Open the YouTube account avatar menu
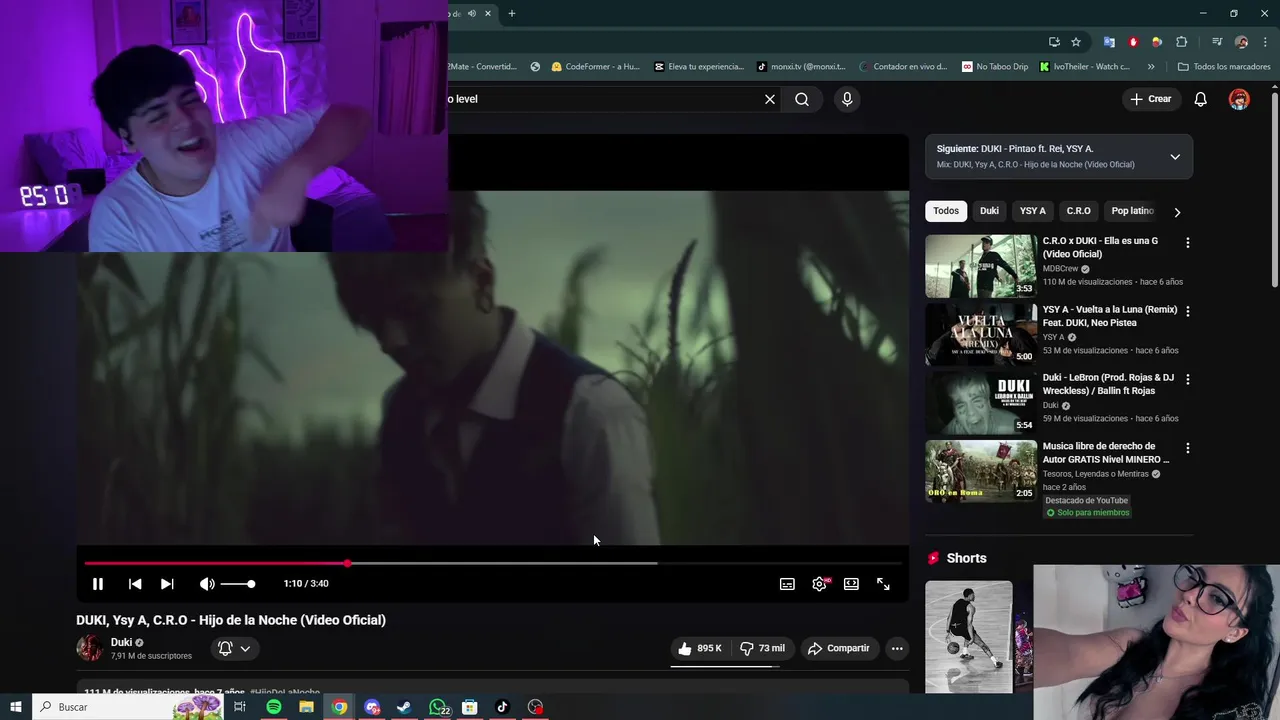Screen dimensions: 1280x720 (1239, 99)
